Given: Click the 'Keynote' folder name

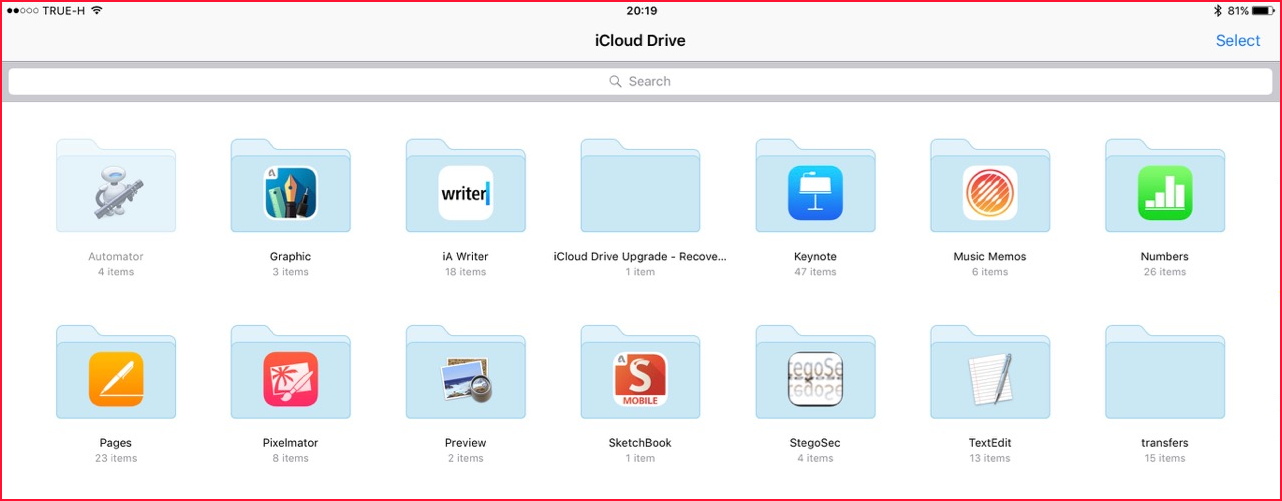Looking at the screenshot, I should [816, 257].
